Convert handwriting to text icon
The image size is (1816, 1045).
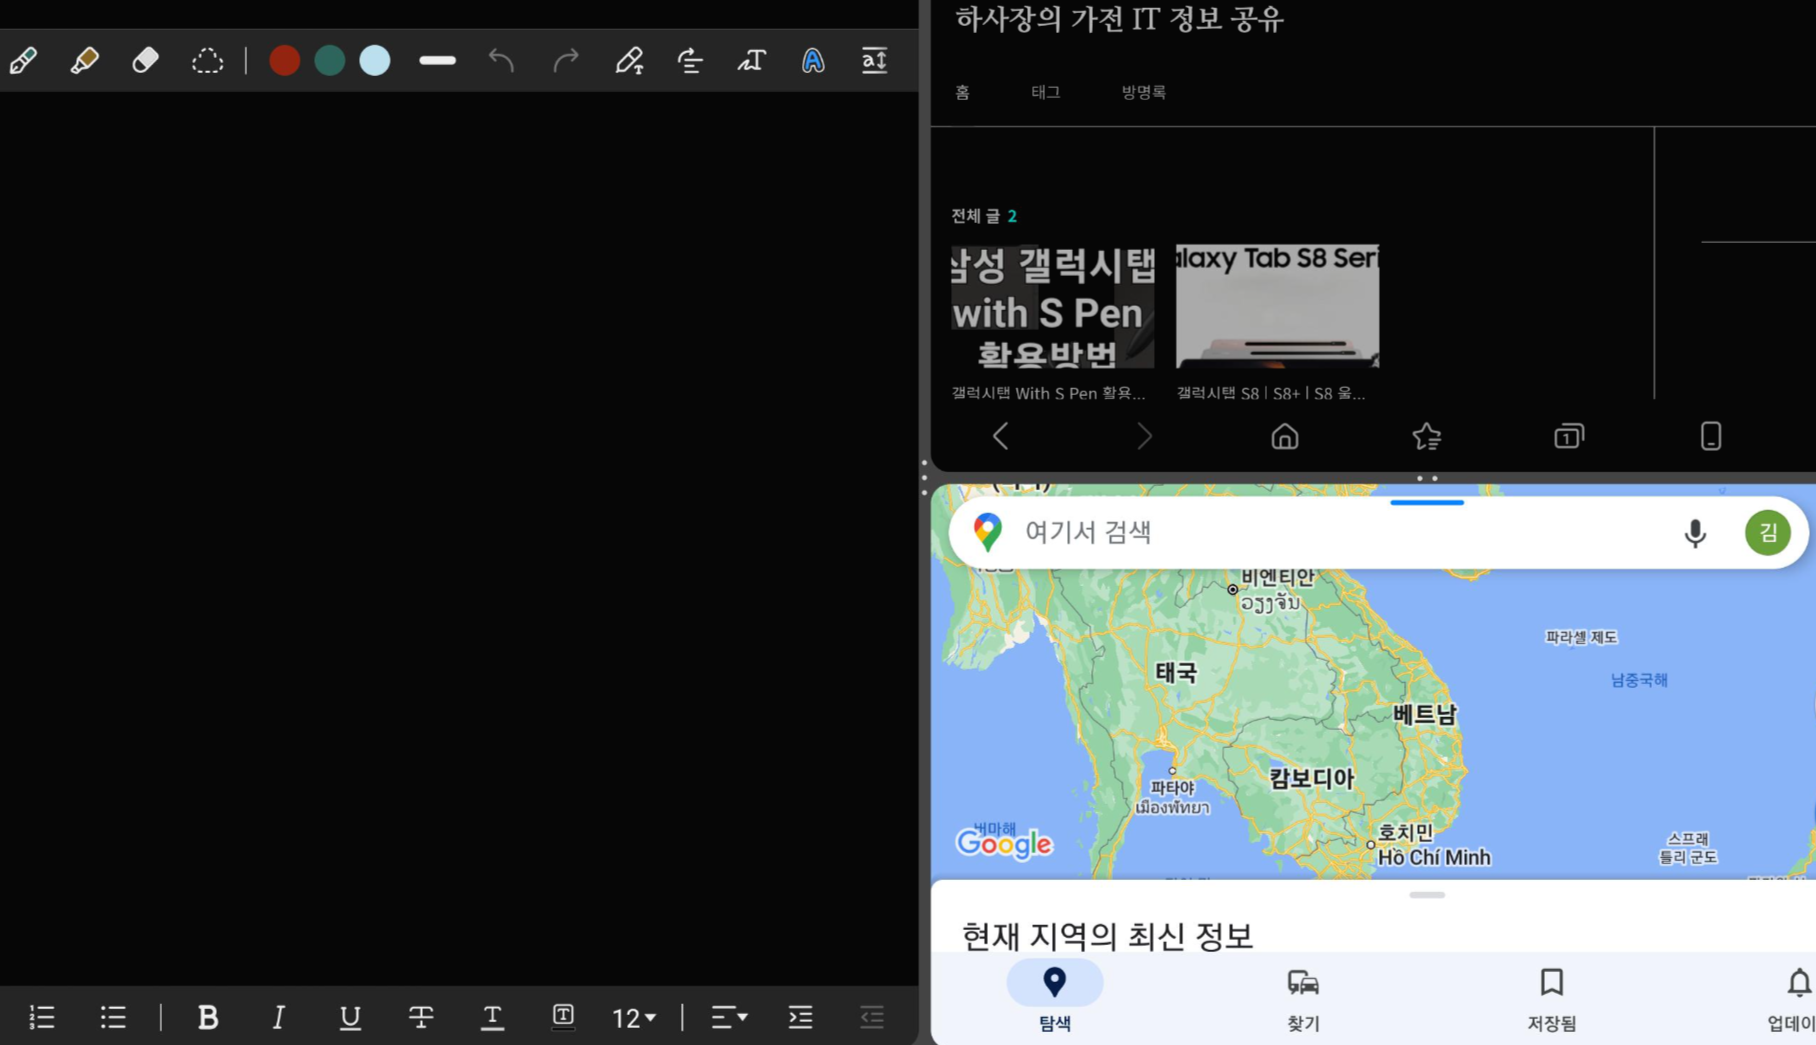[x=752, y=61]
